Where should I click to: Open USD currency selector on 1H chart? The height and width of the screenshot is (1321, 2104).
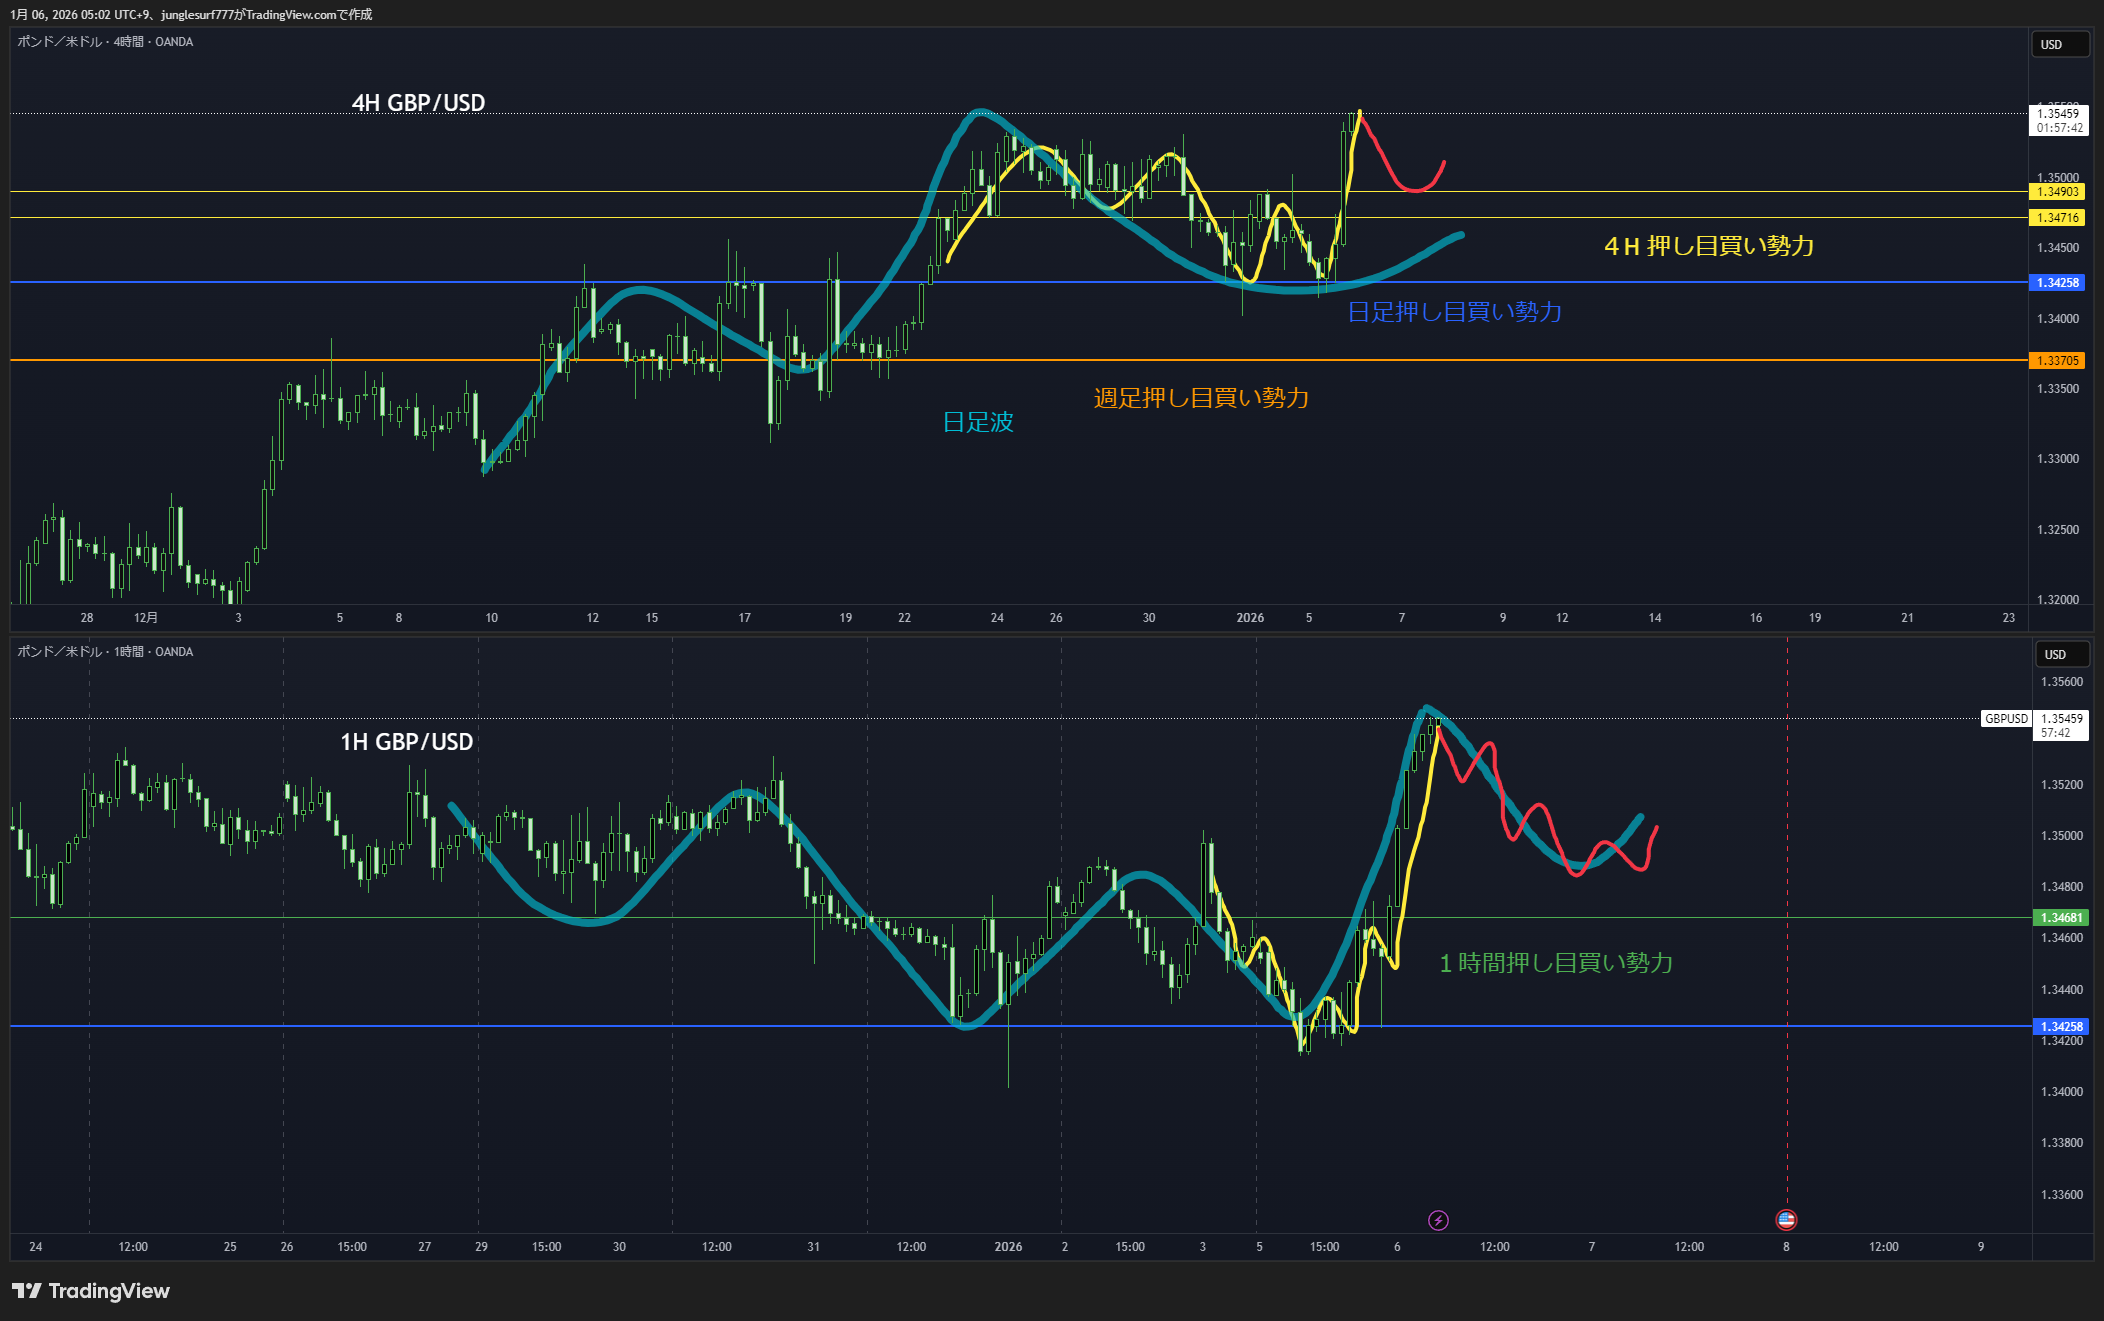[x=2061, y=655]
